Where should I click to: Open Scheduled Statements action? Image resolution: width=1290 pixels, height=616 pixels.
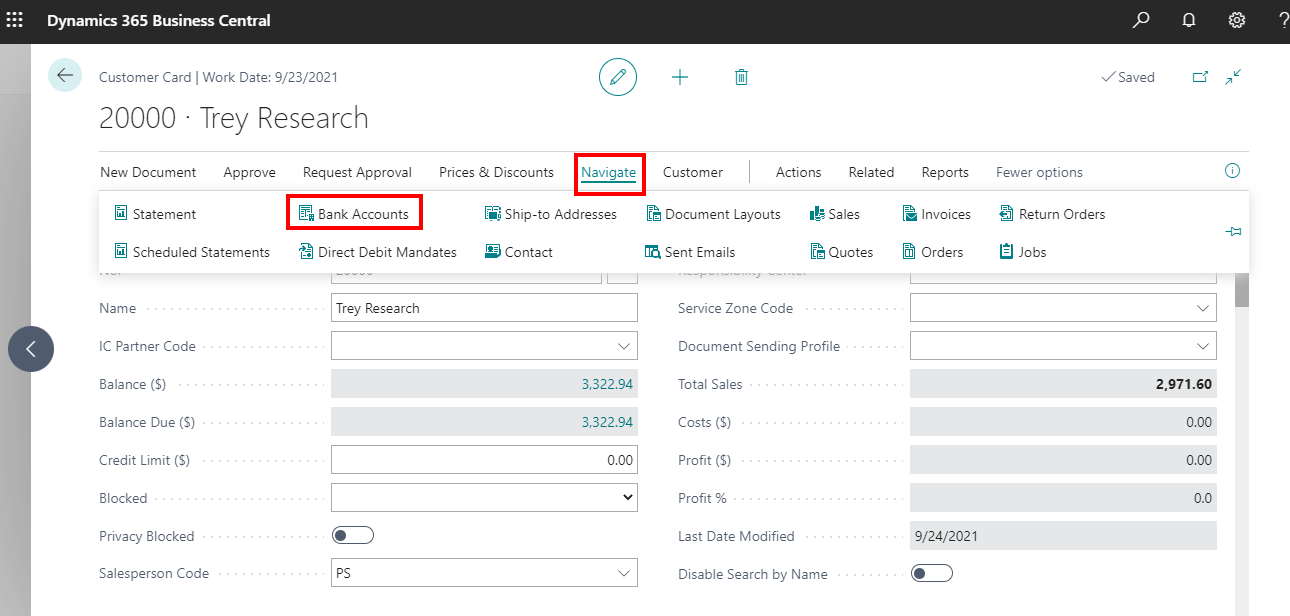pyautogui.click(x=192, y=252)
